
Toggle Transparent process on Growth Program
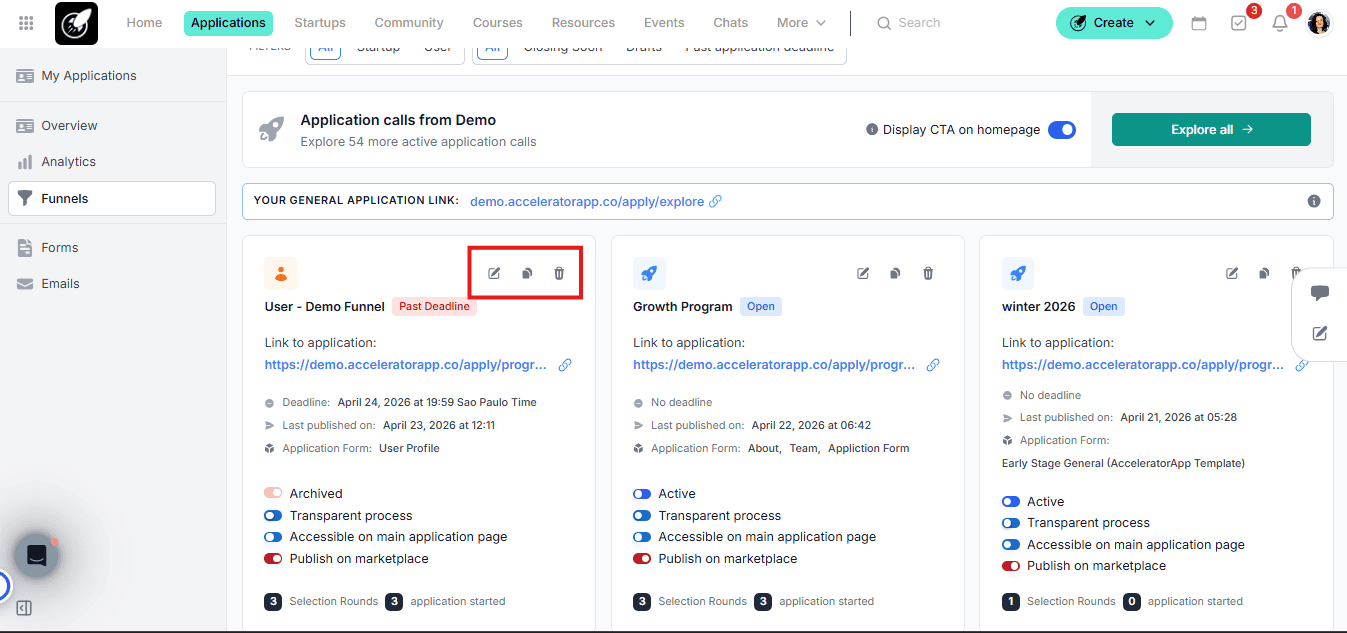[x=642, y=515]
